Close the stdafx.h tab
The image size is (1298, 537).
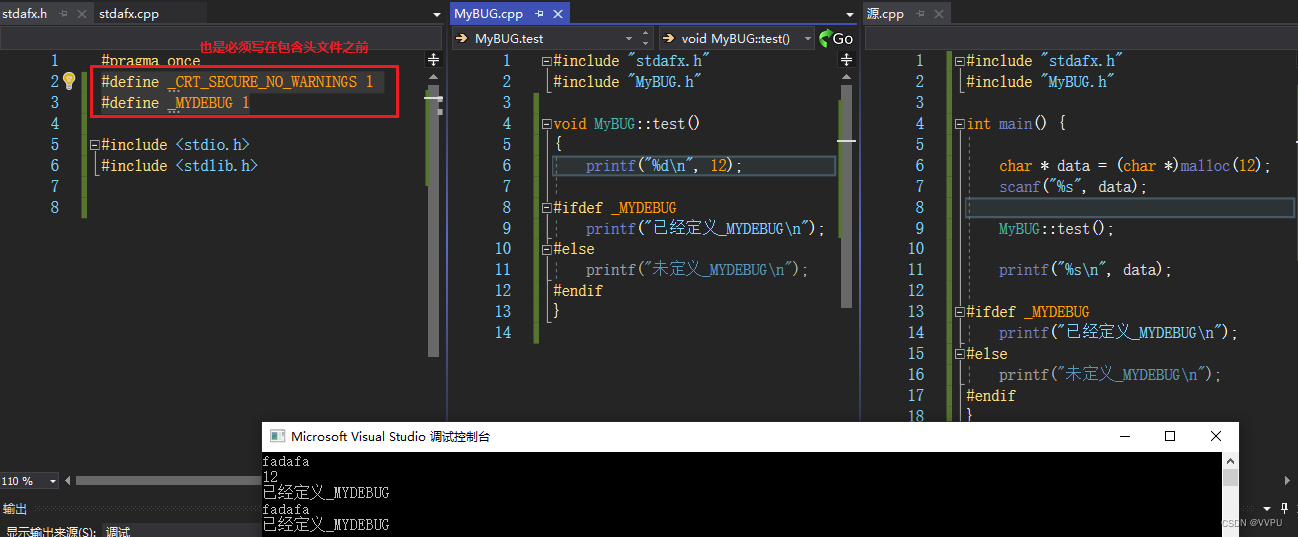pyautogui.click(x=82, y=14)
